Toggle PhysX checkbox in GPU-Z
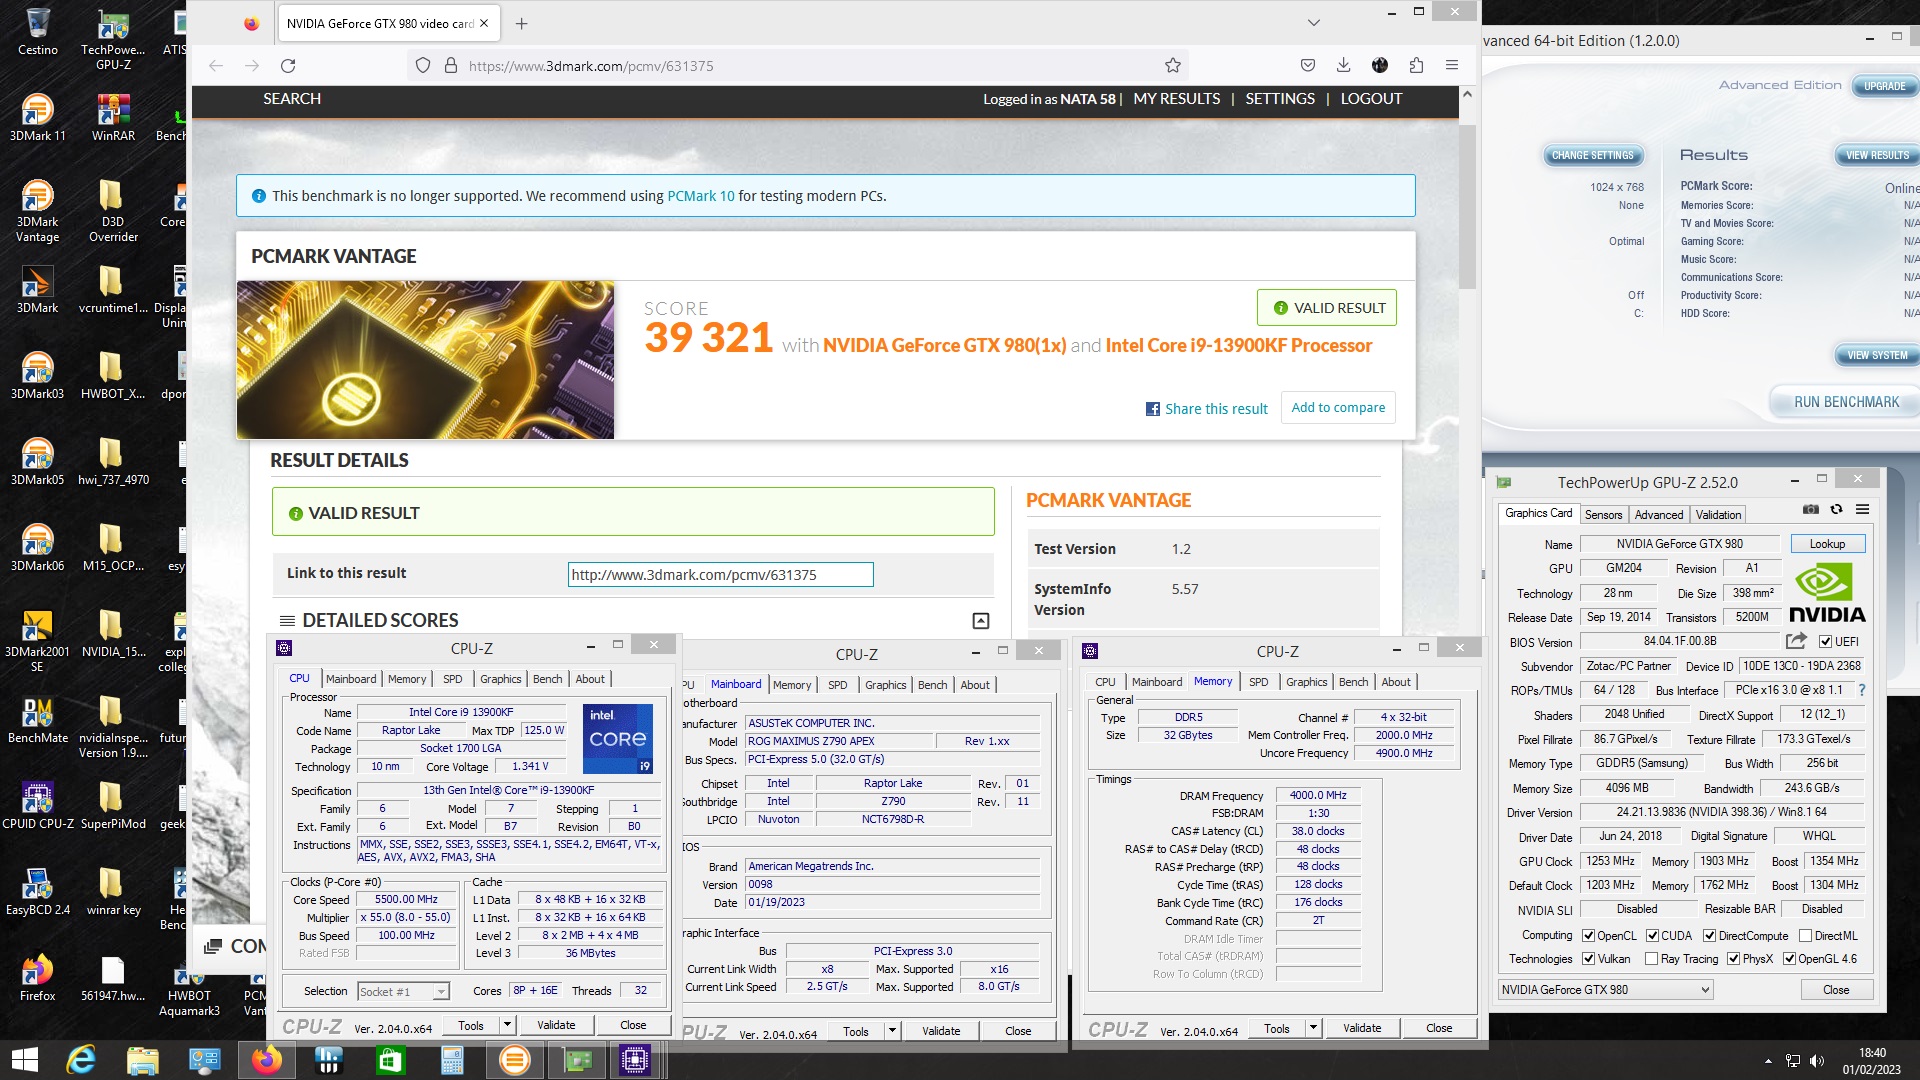 pyautogui.click(x=1733, y=959)
